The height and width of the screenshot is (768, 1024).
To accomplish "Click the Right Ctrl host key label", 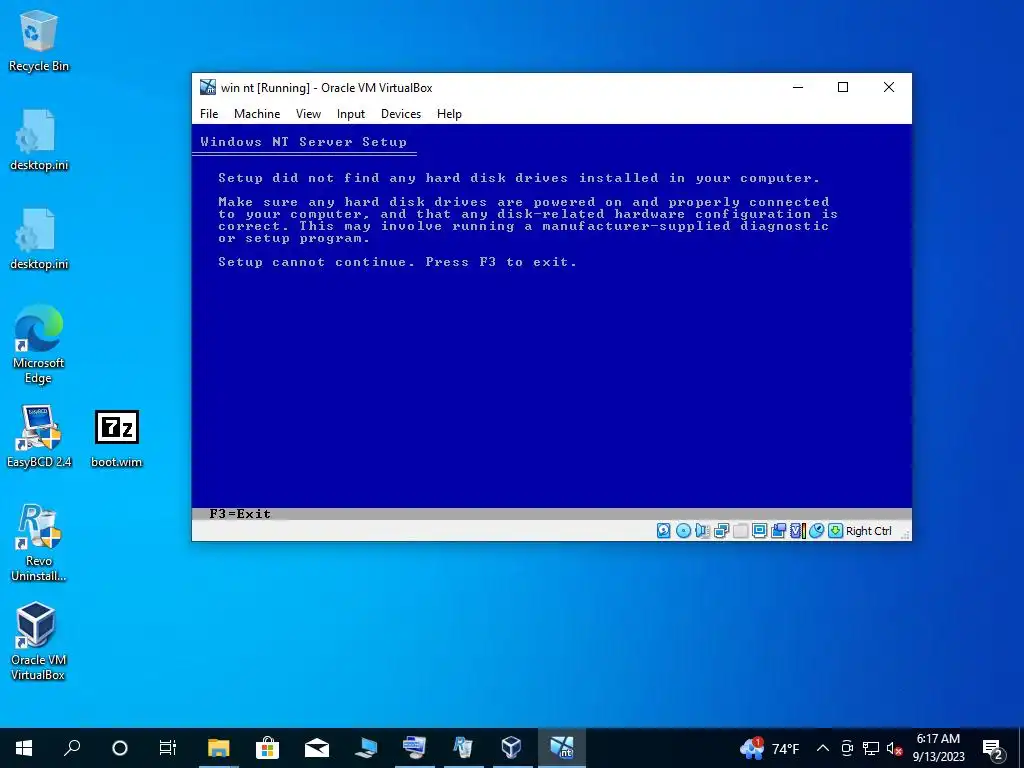I will click(x=869, y=531).
